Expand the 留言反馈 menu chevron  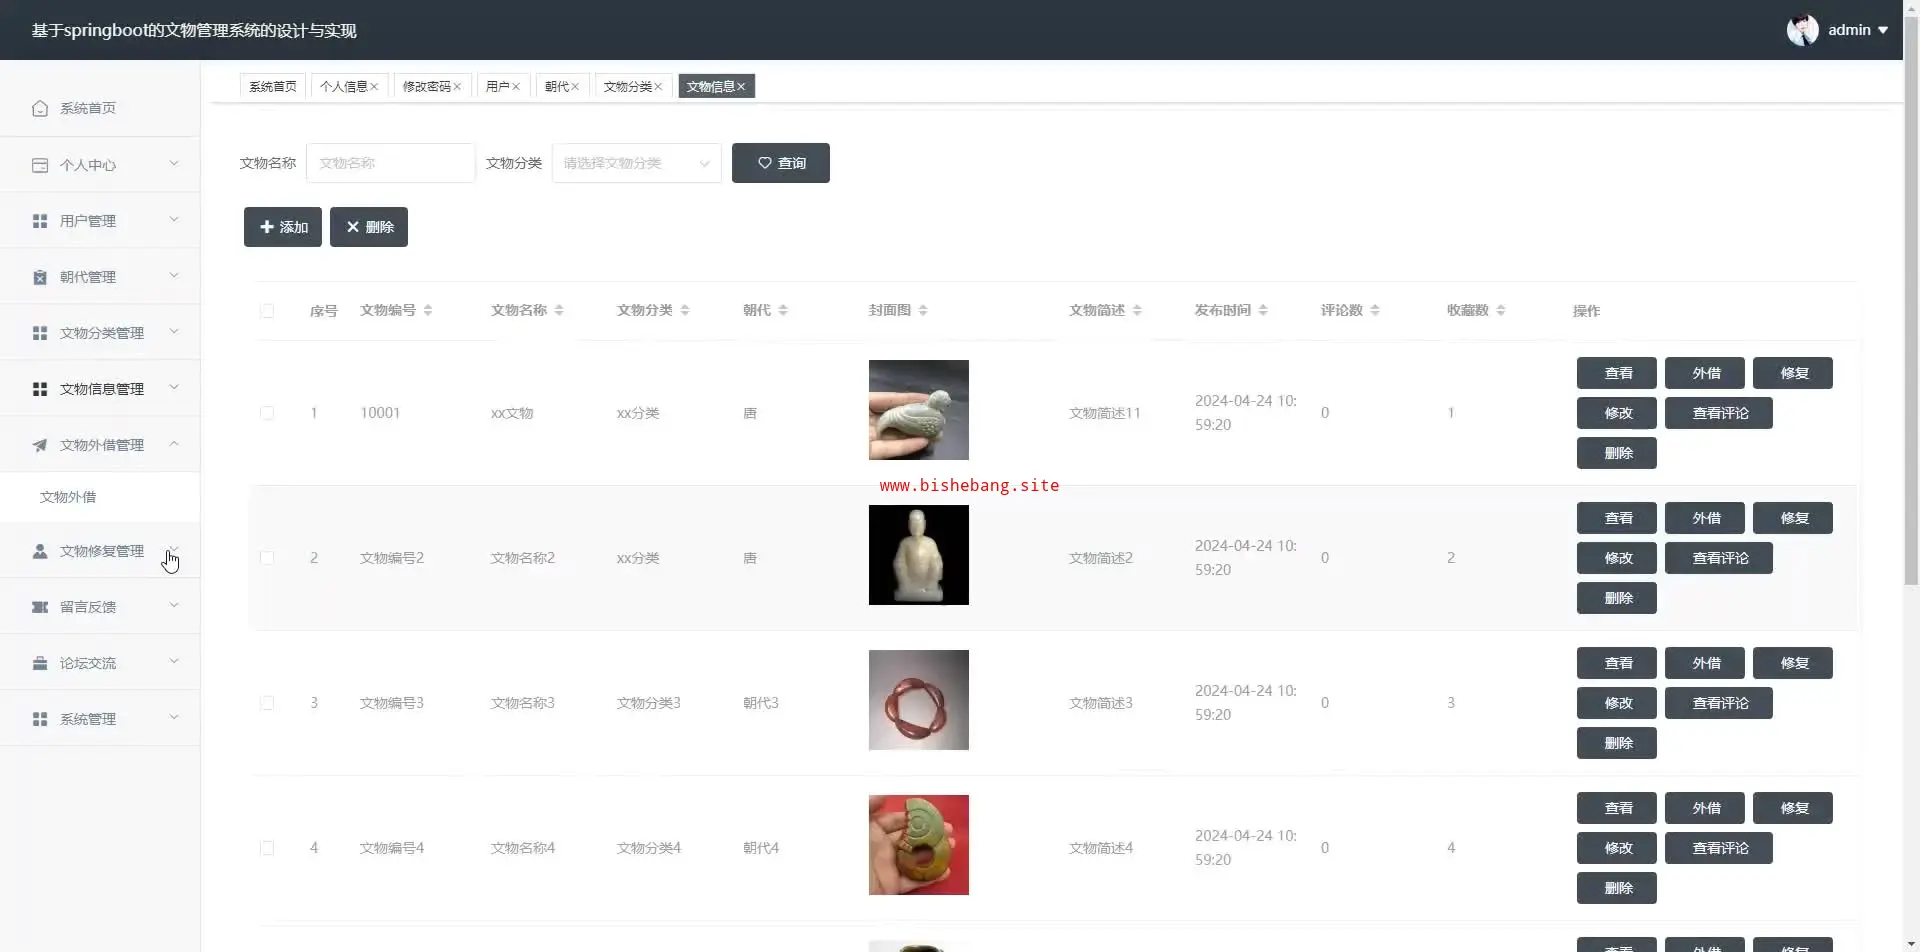[x=174, y=605]
